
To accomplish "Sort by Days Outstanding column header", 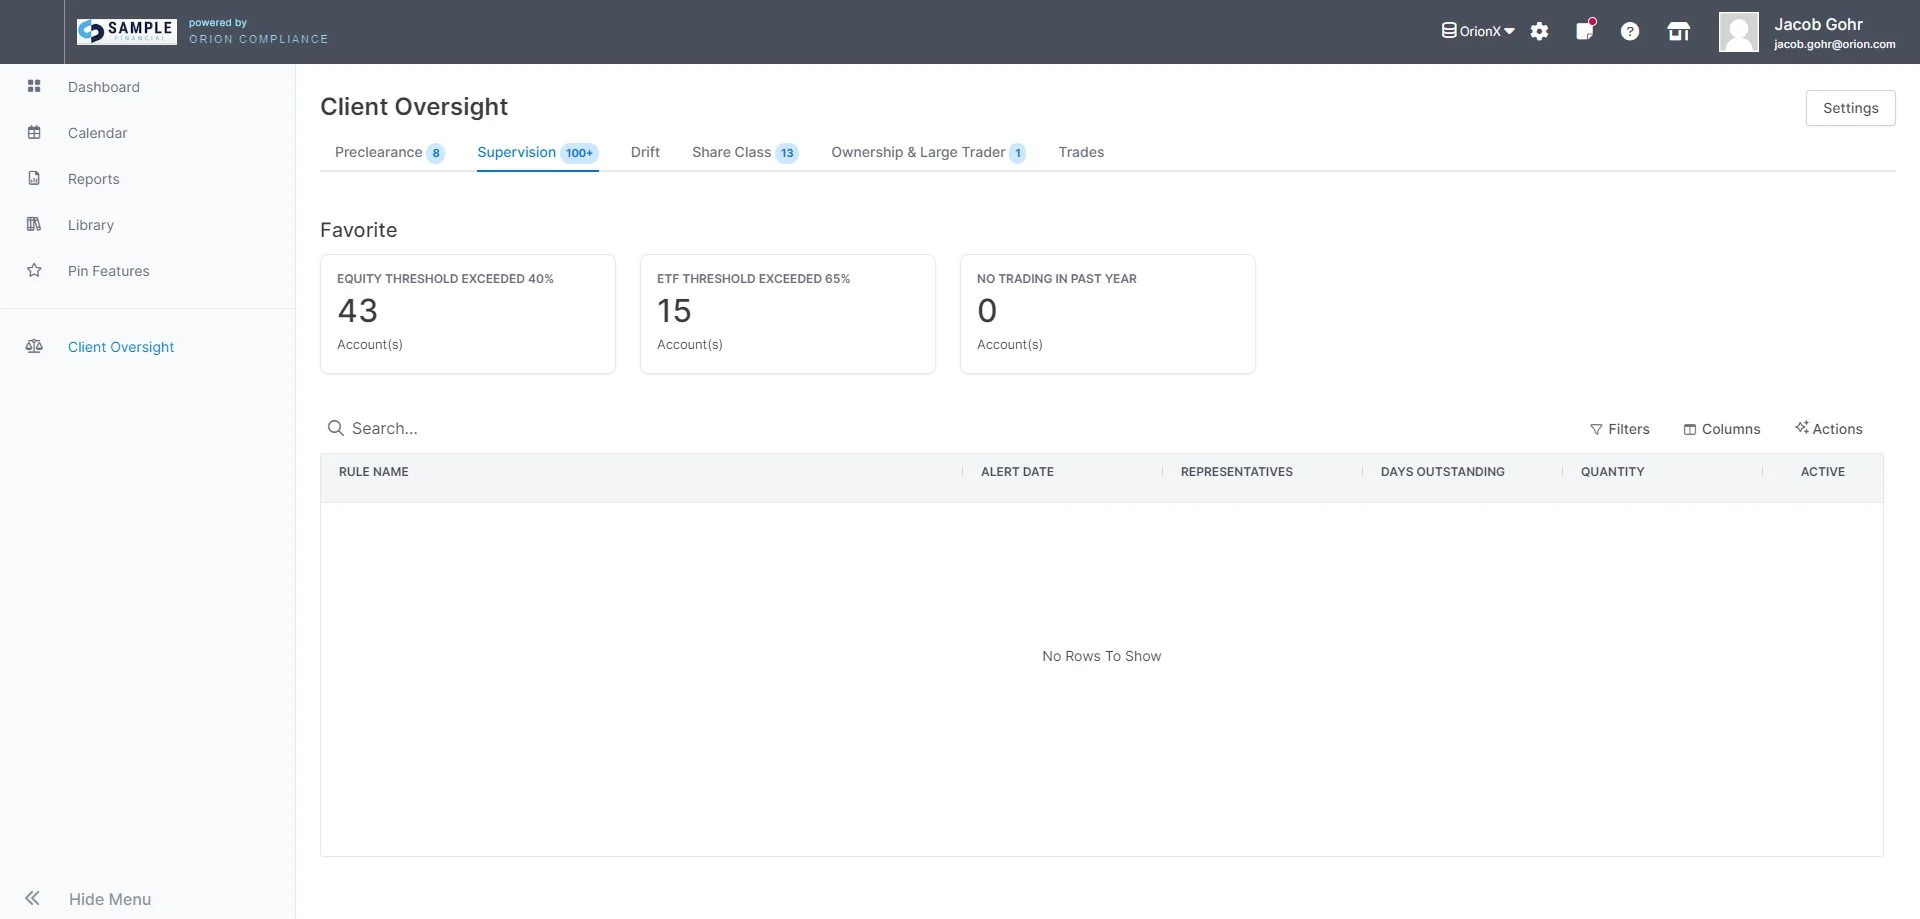I will pos(1442,472).
